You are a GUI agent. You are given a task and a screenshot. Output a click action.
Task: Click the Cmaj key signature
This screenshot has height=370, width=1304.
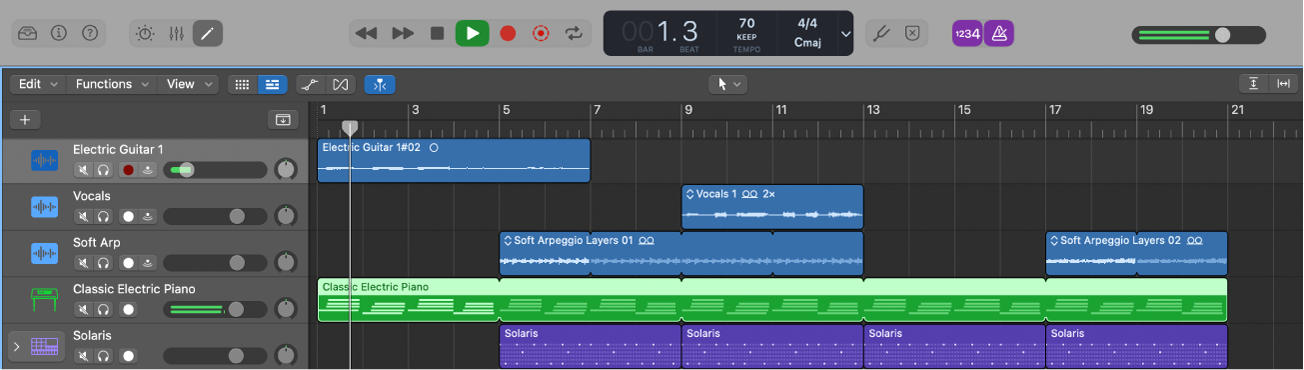pyautogui.click(x=807, y=43)
